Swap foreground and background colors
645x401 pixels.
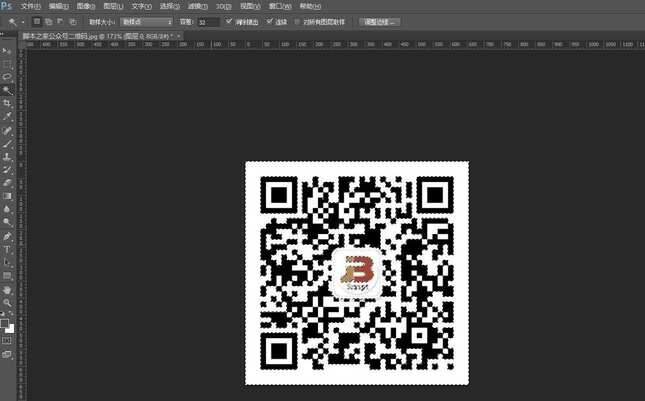11,314
